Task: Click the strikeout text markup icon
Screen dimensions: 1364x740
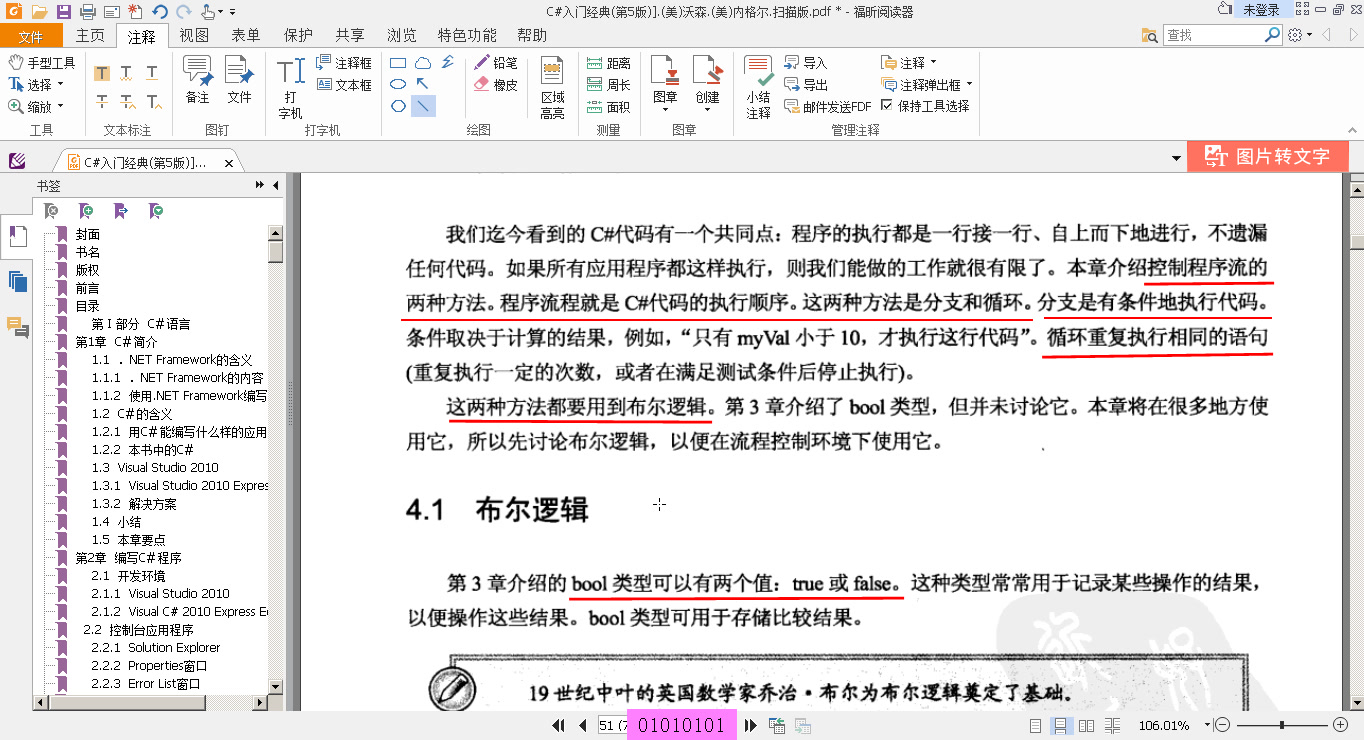Action: [x=102, y=101]
